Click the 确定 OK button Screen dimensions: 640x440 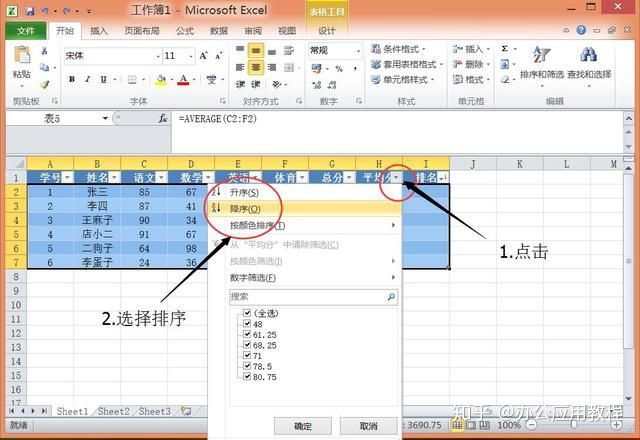(302, 426)
